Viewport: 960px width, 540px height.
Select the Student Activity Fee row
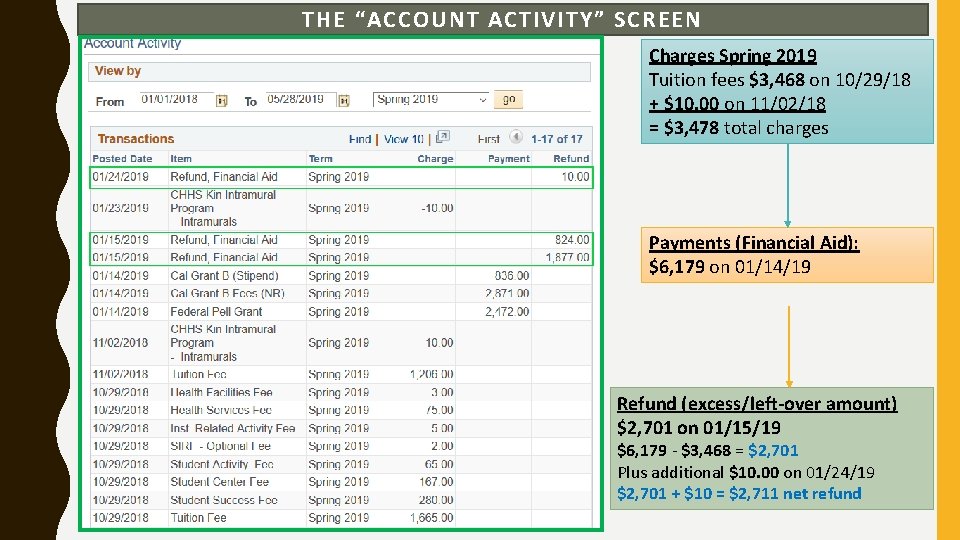click(x=342, y=464)
